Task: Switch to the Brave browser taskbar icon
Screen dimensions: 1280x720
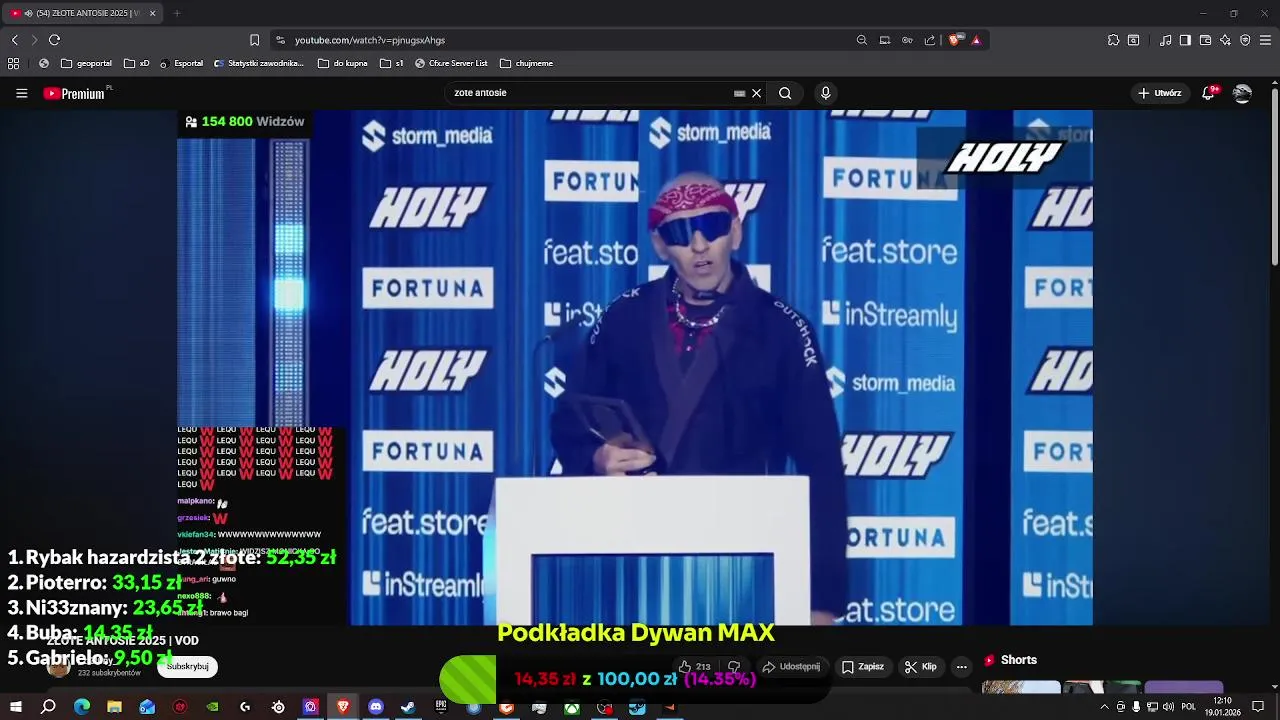Action: tap(343, 707)
